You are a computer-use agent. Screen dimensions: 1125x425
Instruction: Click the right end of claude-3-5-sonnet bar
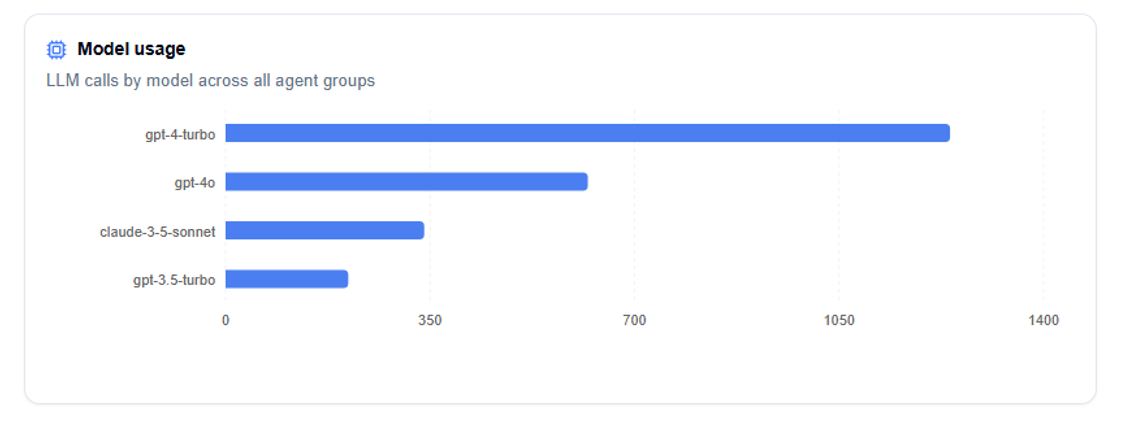click(421, 230)
